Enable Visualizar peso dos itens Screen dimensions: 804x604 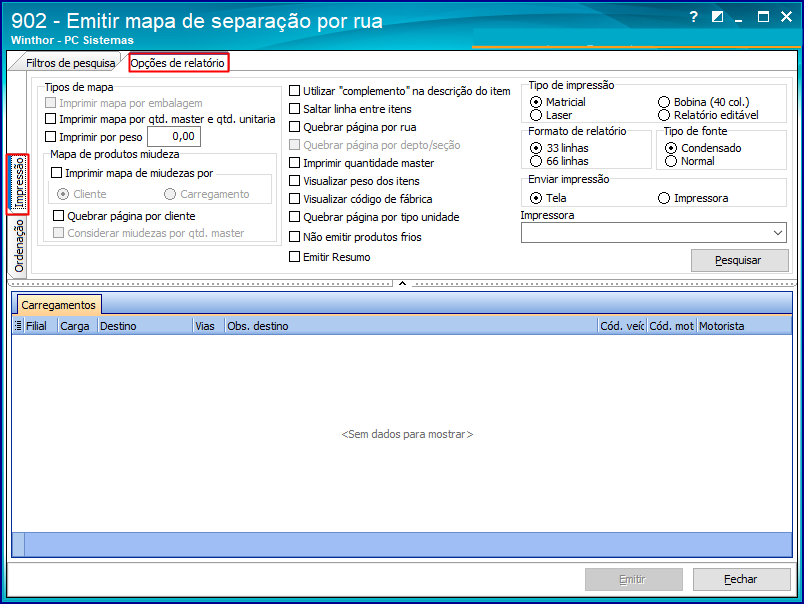[x=294, y=180]
